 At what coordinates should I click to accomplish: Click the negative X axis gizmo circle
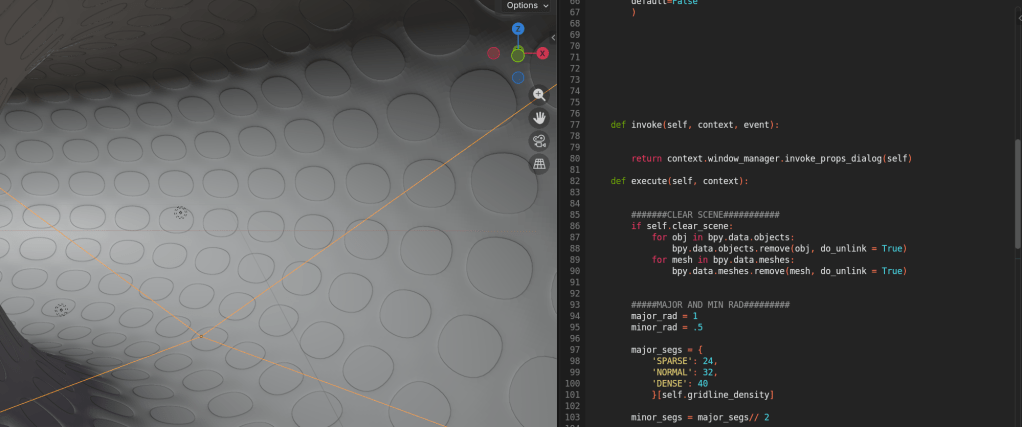click(x=494, y=53)
